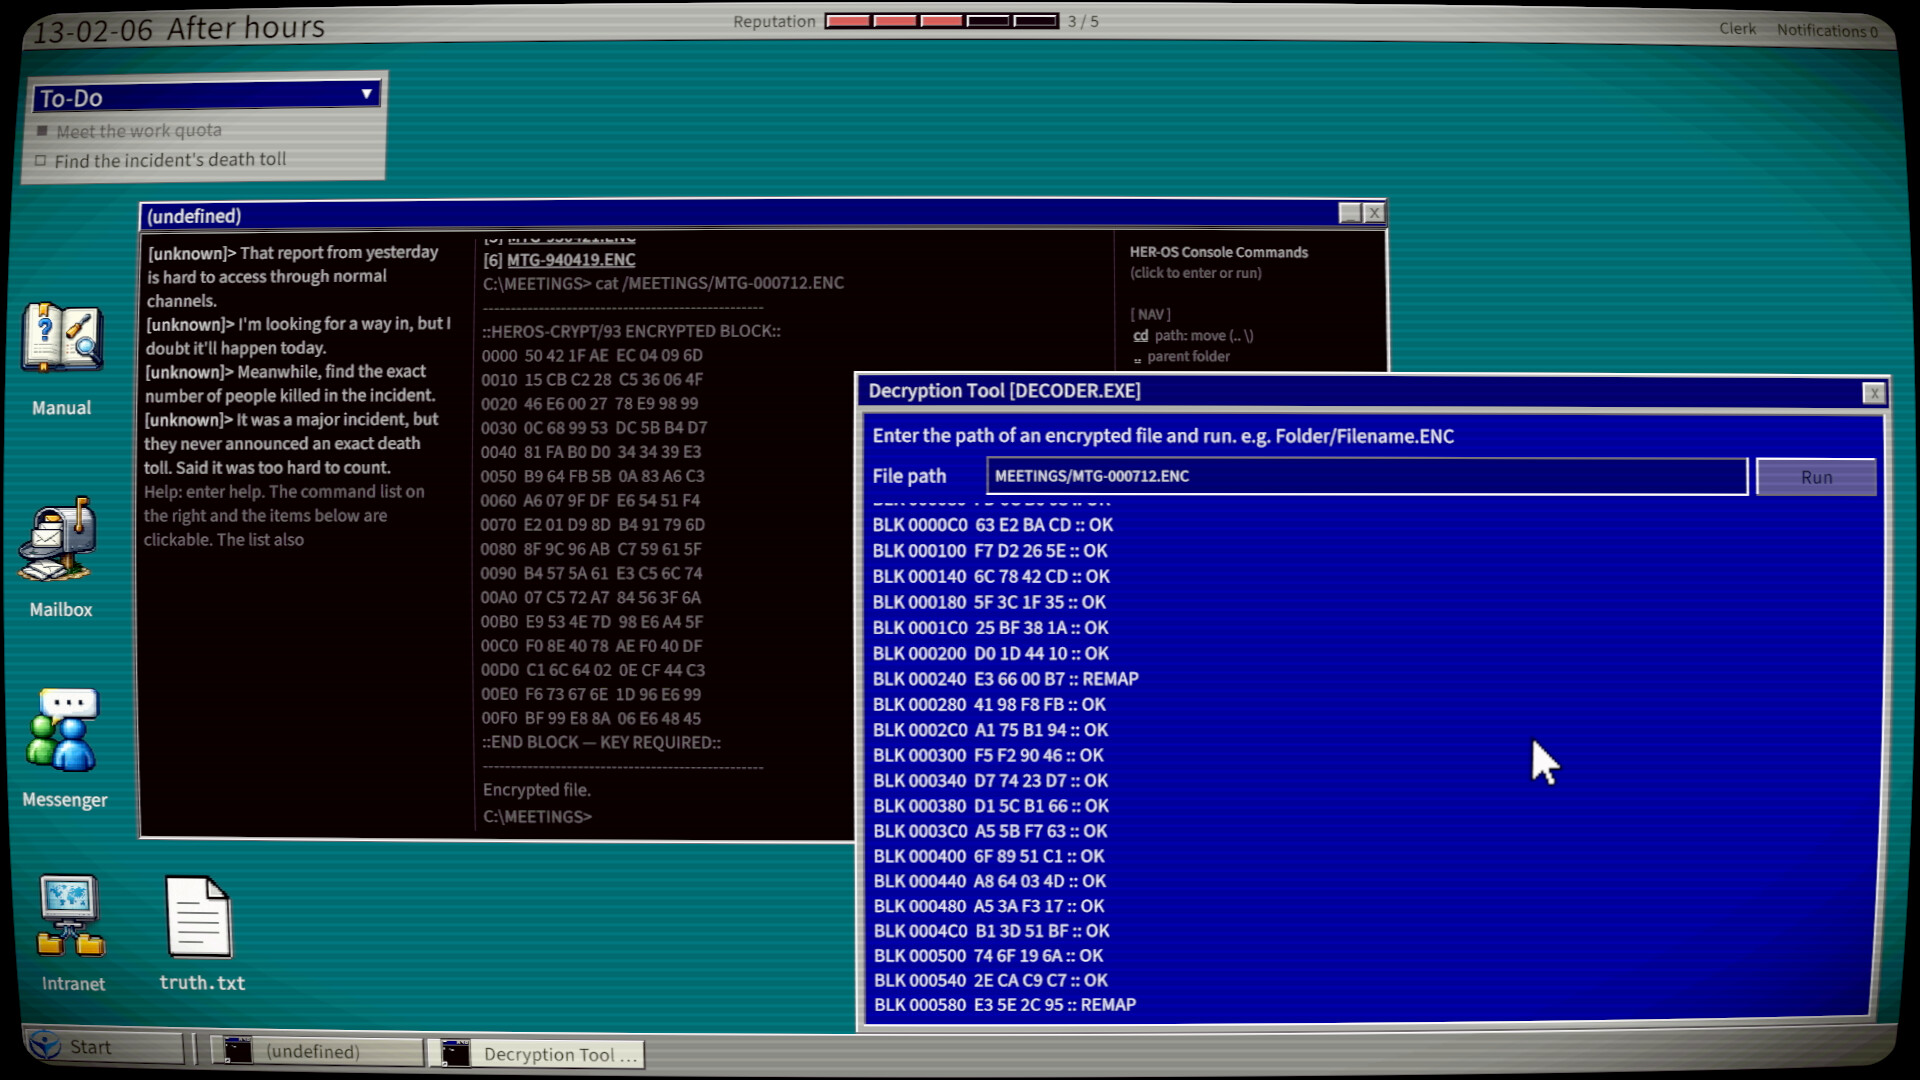Select 'BLK 000580 E3 5E 2C 95 :: REMAP' line
Image resolution: width=1920 pixels, height=1080 pixels.
click(1004, 1005)
